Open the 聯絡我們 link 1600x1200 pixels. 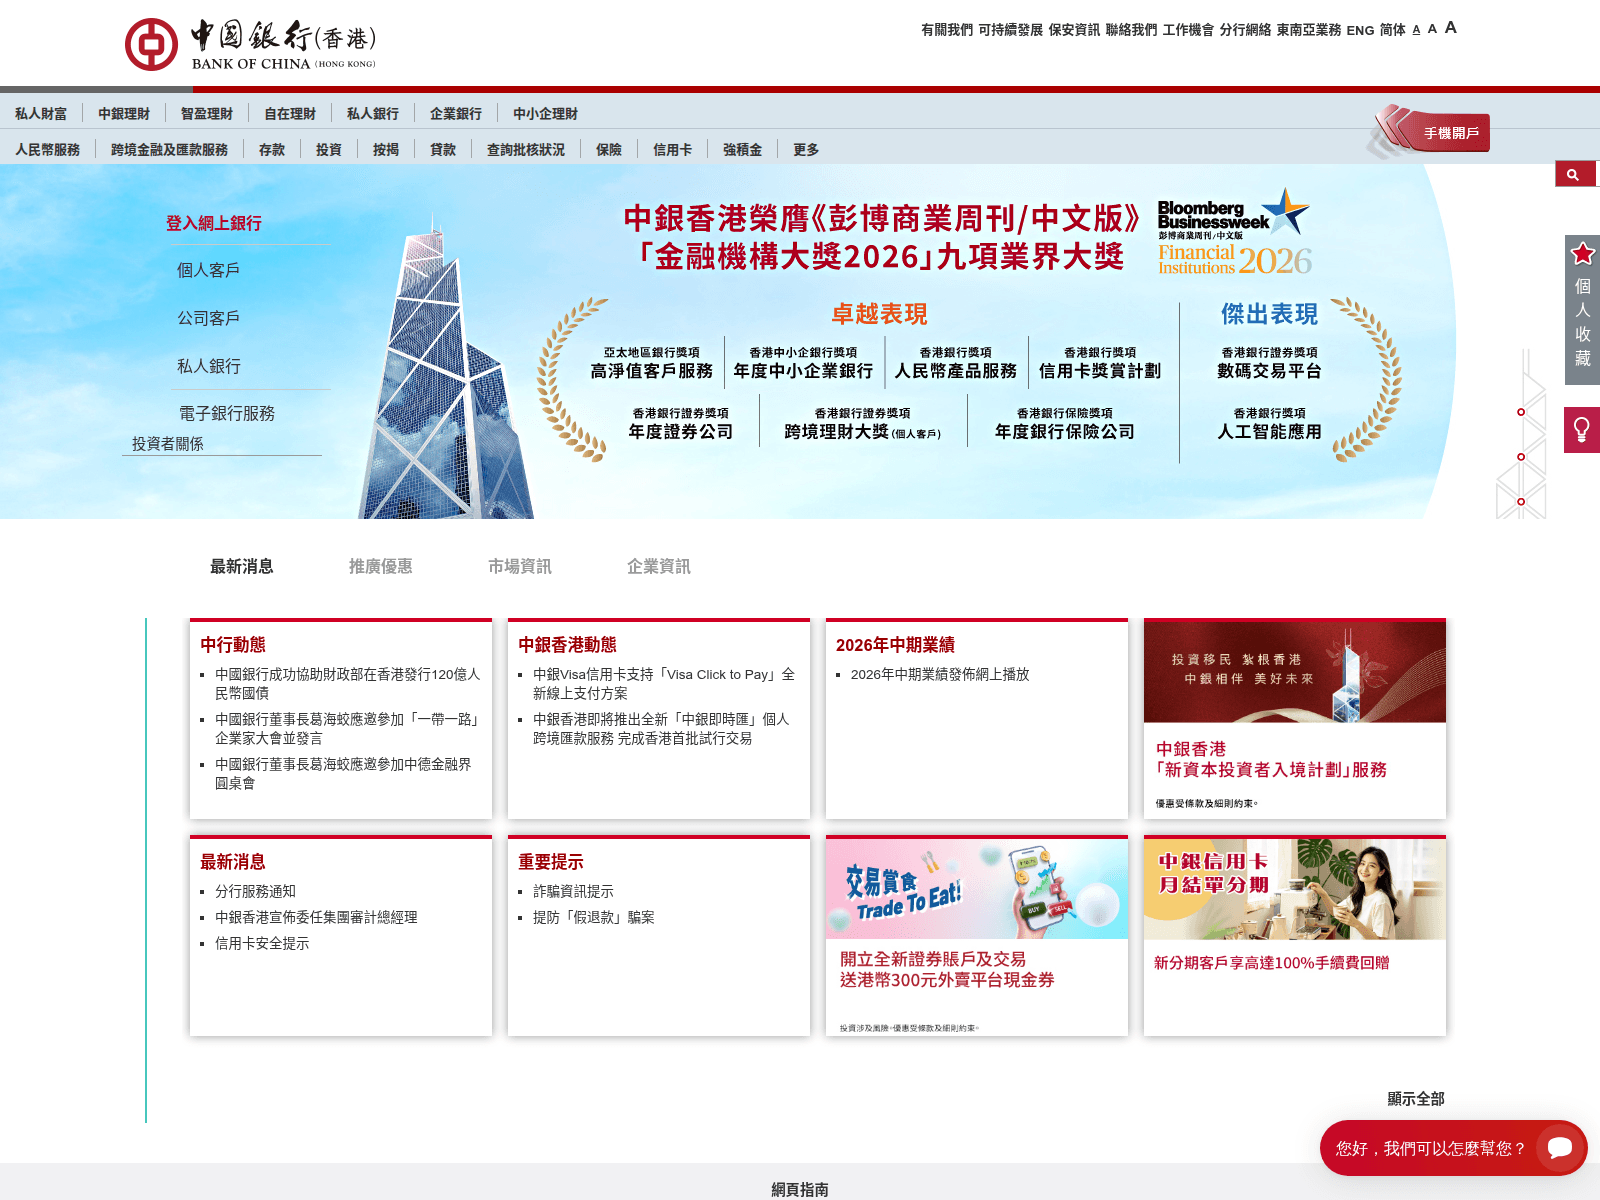tap(1131, 30)
